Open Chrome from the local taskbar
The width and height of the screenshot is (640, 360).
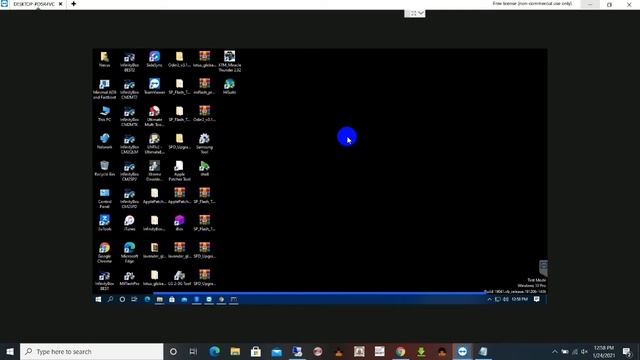click(x=400, y=351)
